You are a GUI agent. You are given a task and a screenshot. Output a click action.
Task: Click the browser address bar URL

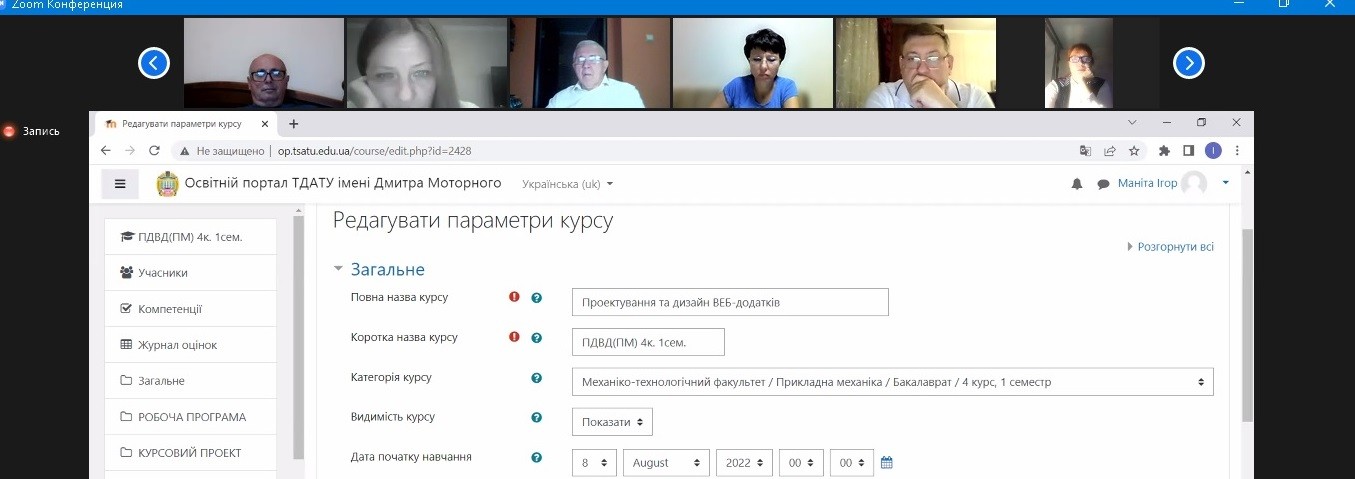[375, 151]
